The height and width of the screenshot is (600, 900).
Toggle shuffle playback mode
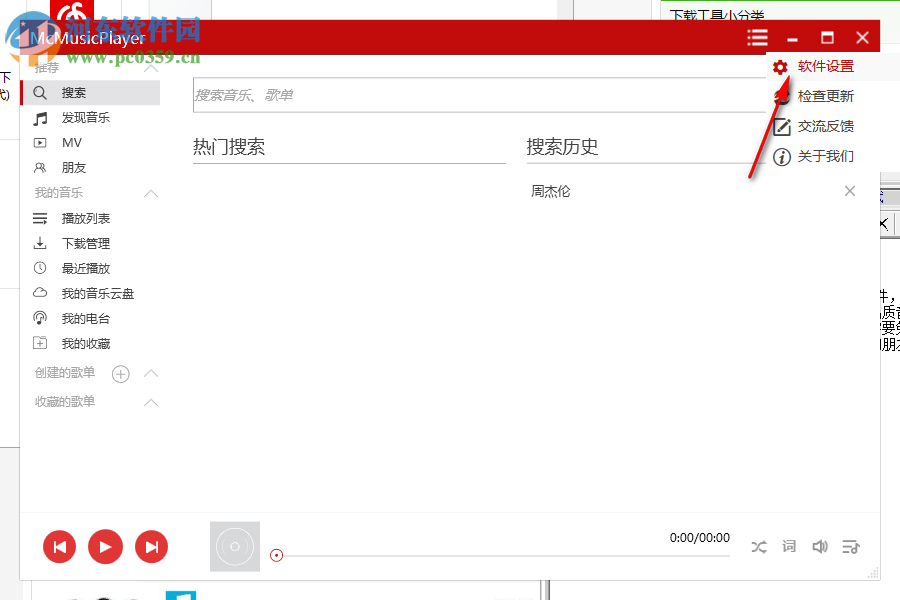[x=758, y=546]
